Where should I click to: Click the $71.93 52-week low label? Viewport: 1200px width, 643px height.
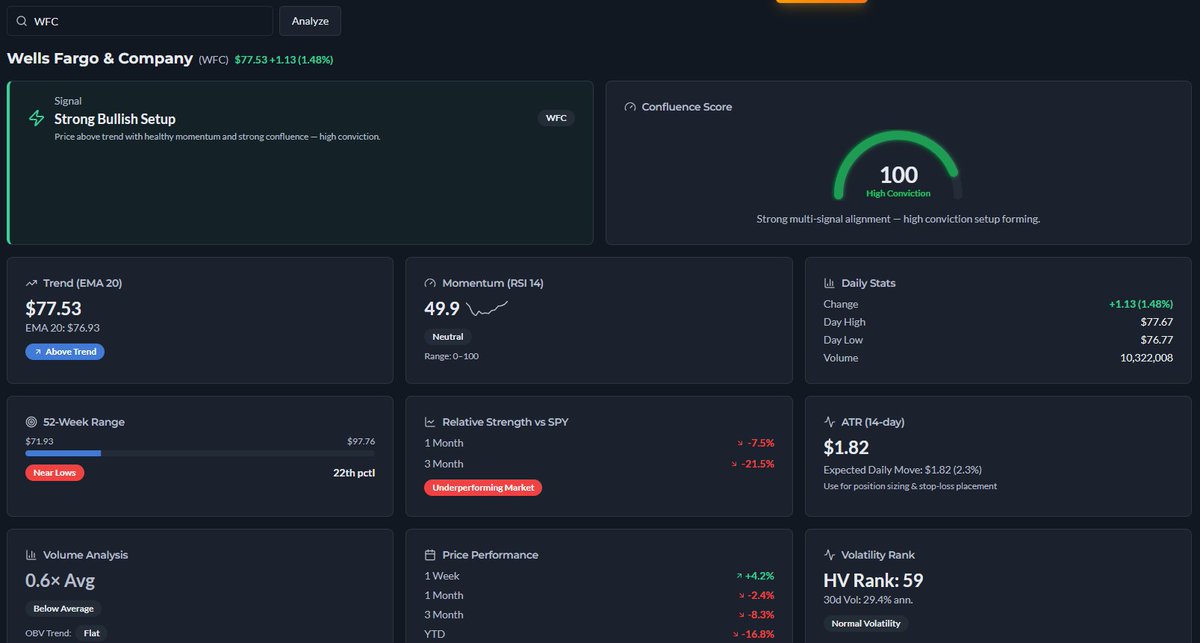[39, 441]
